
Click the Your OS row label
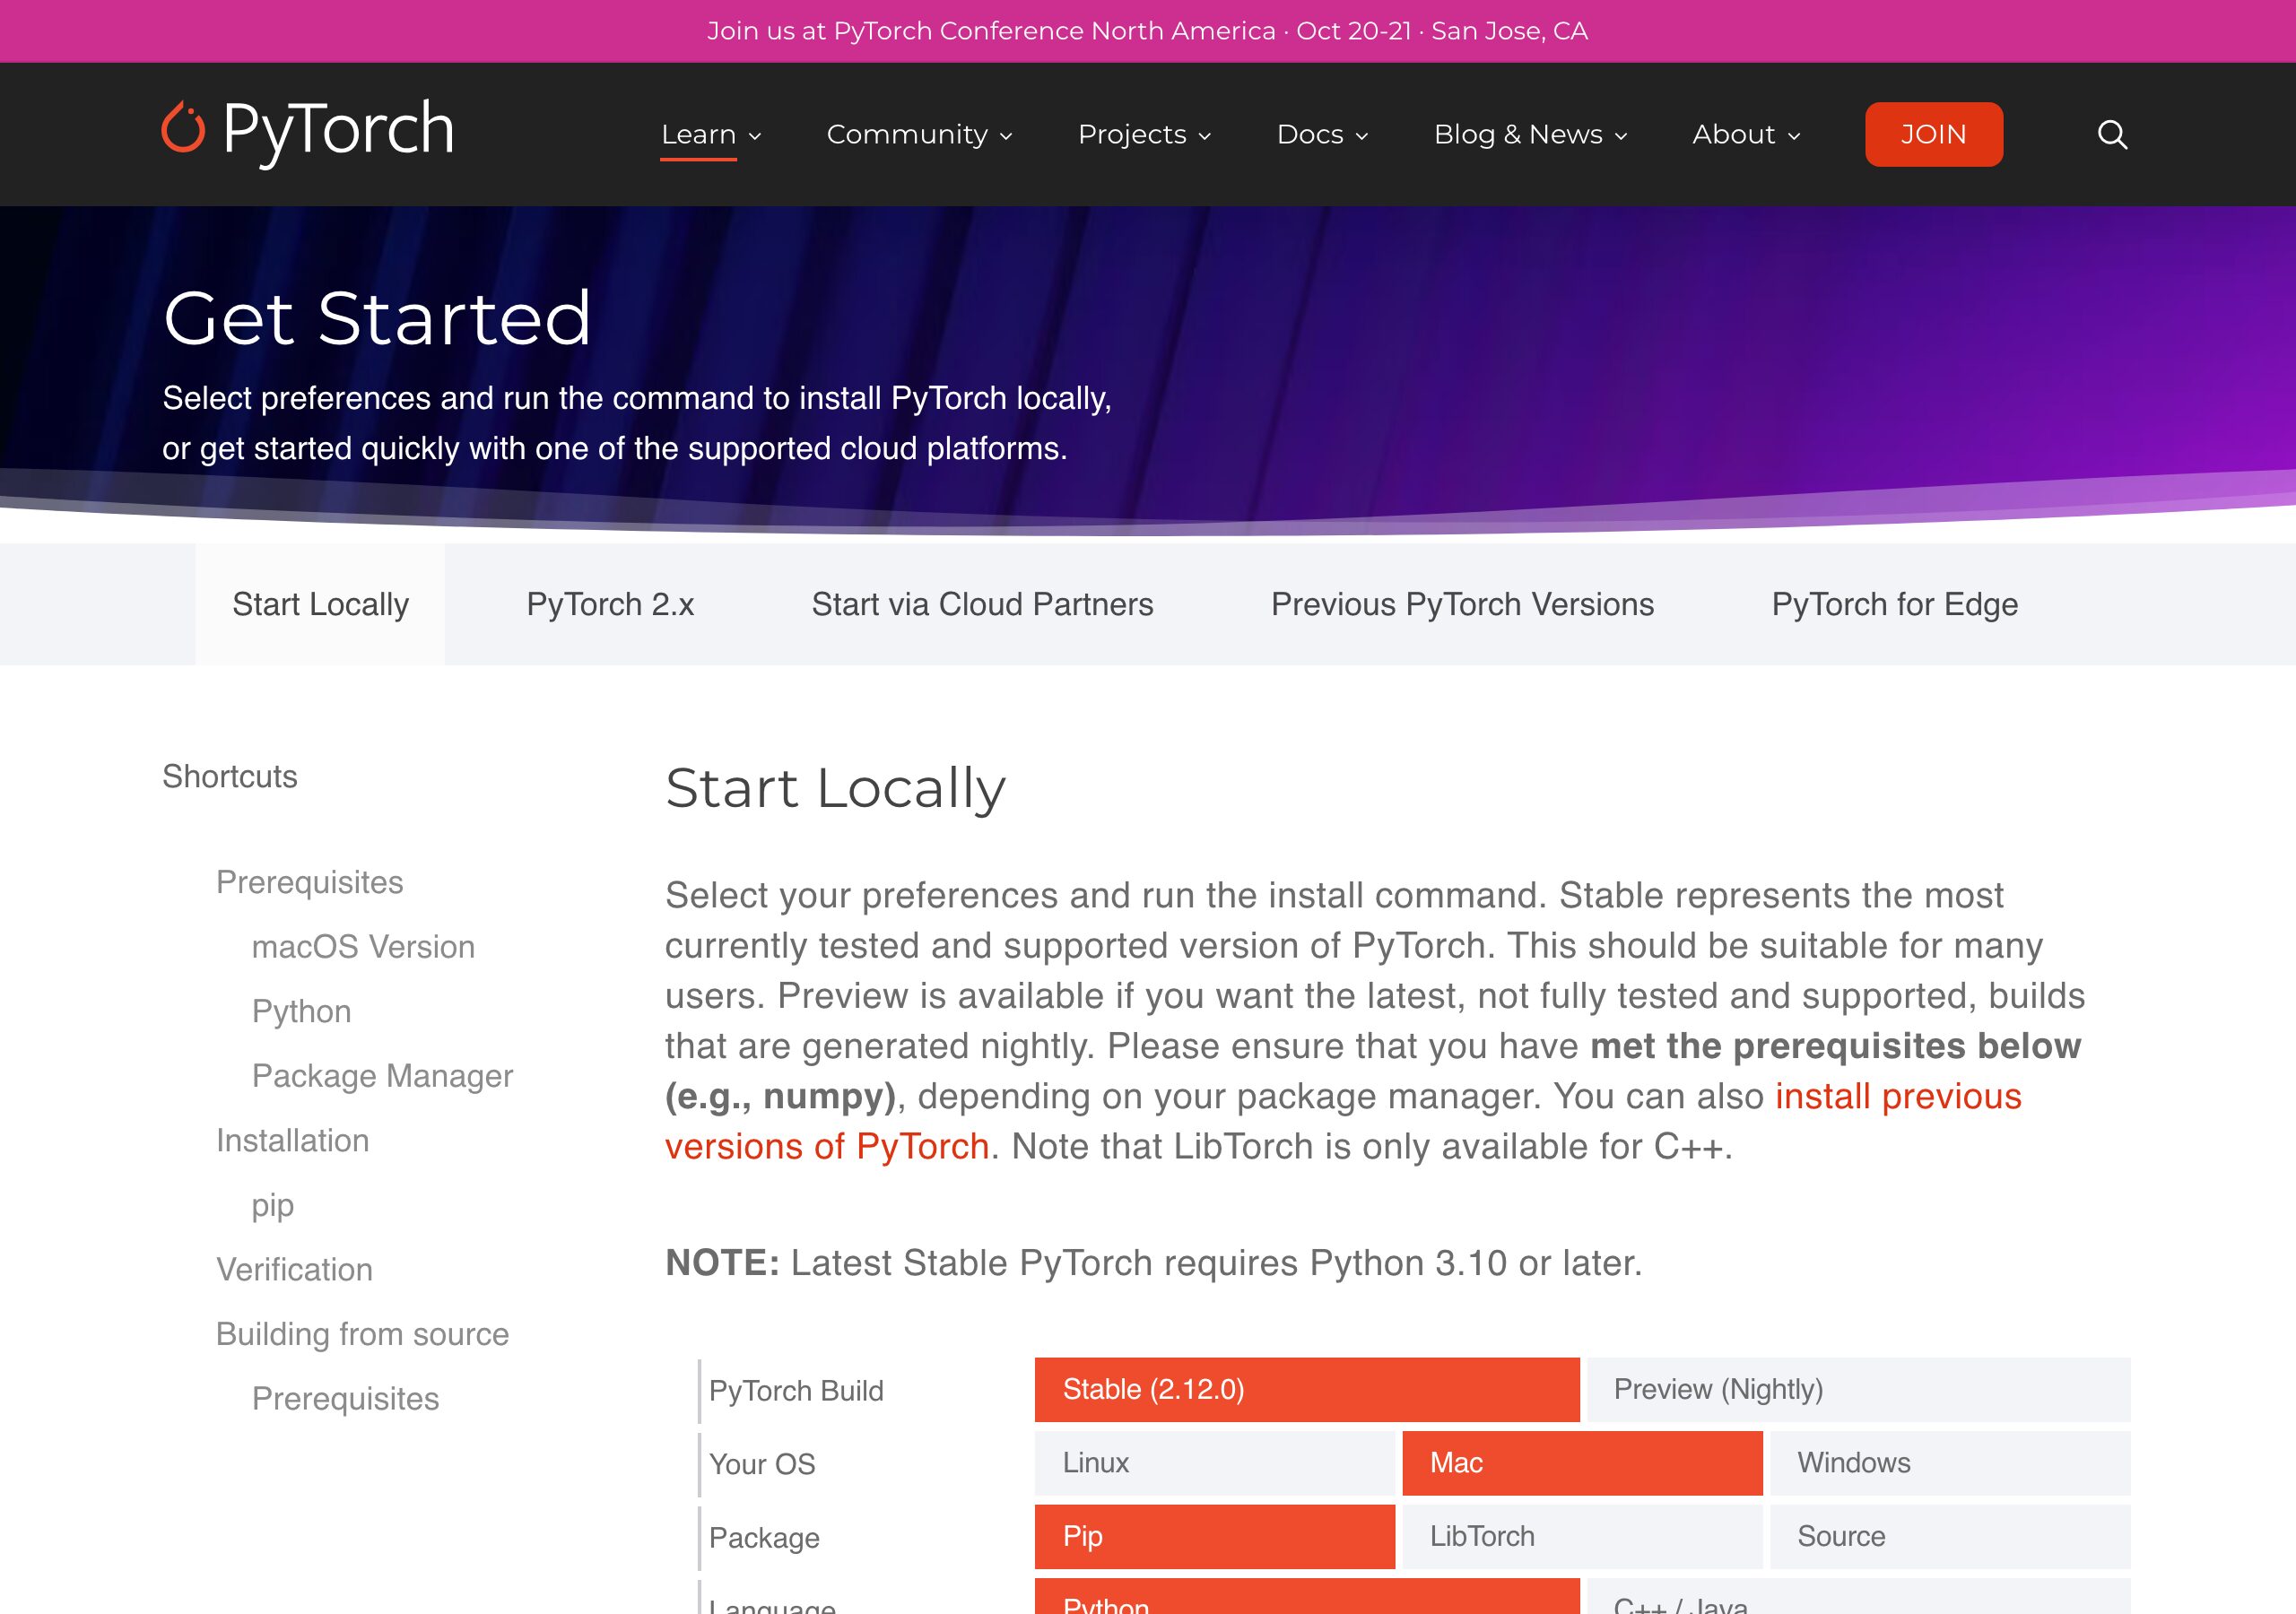point(762,1464)
